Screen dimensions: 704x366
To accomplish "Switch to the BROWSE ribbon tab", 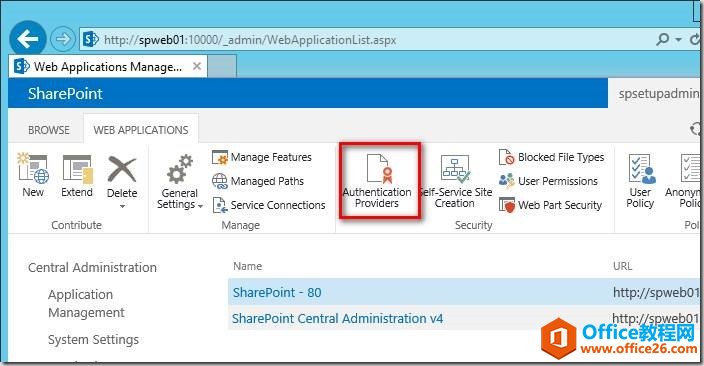I will tap(48, 130).
